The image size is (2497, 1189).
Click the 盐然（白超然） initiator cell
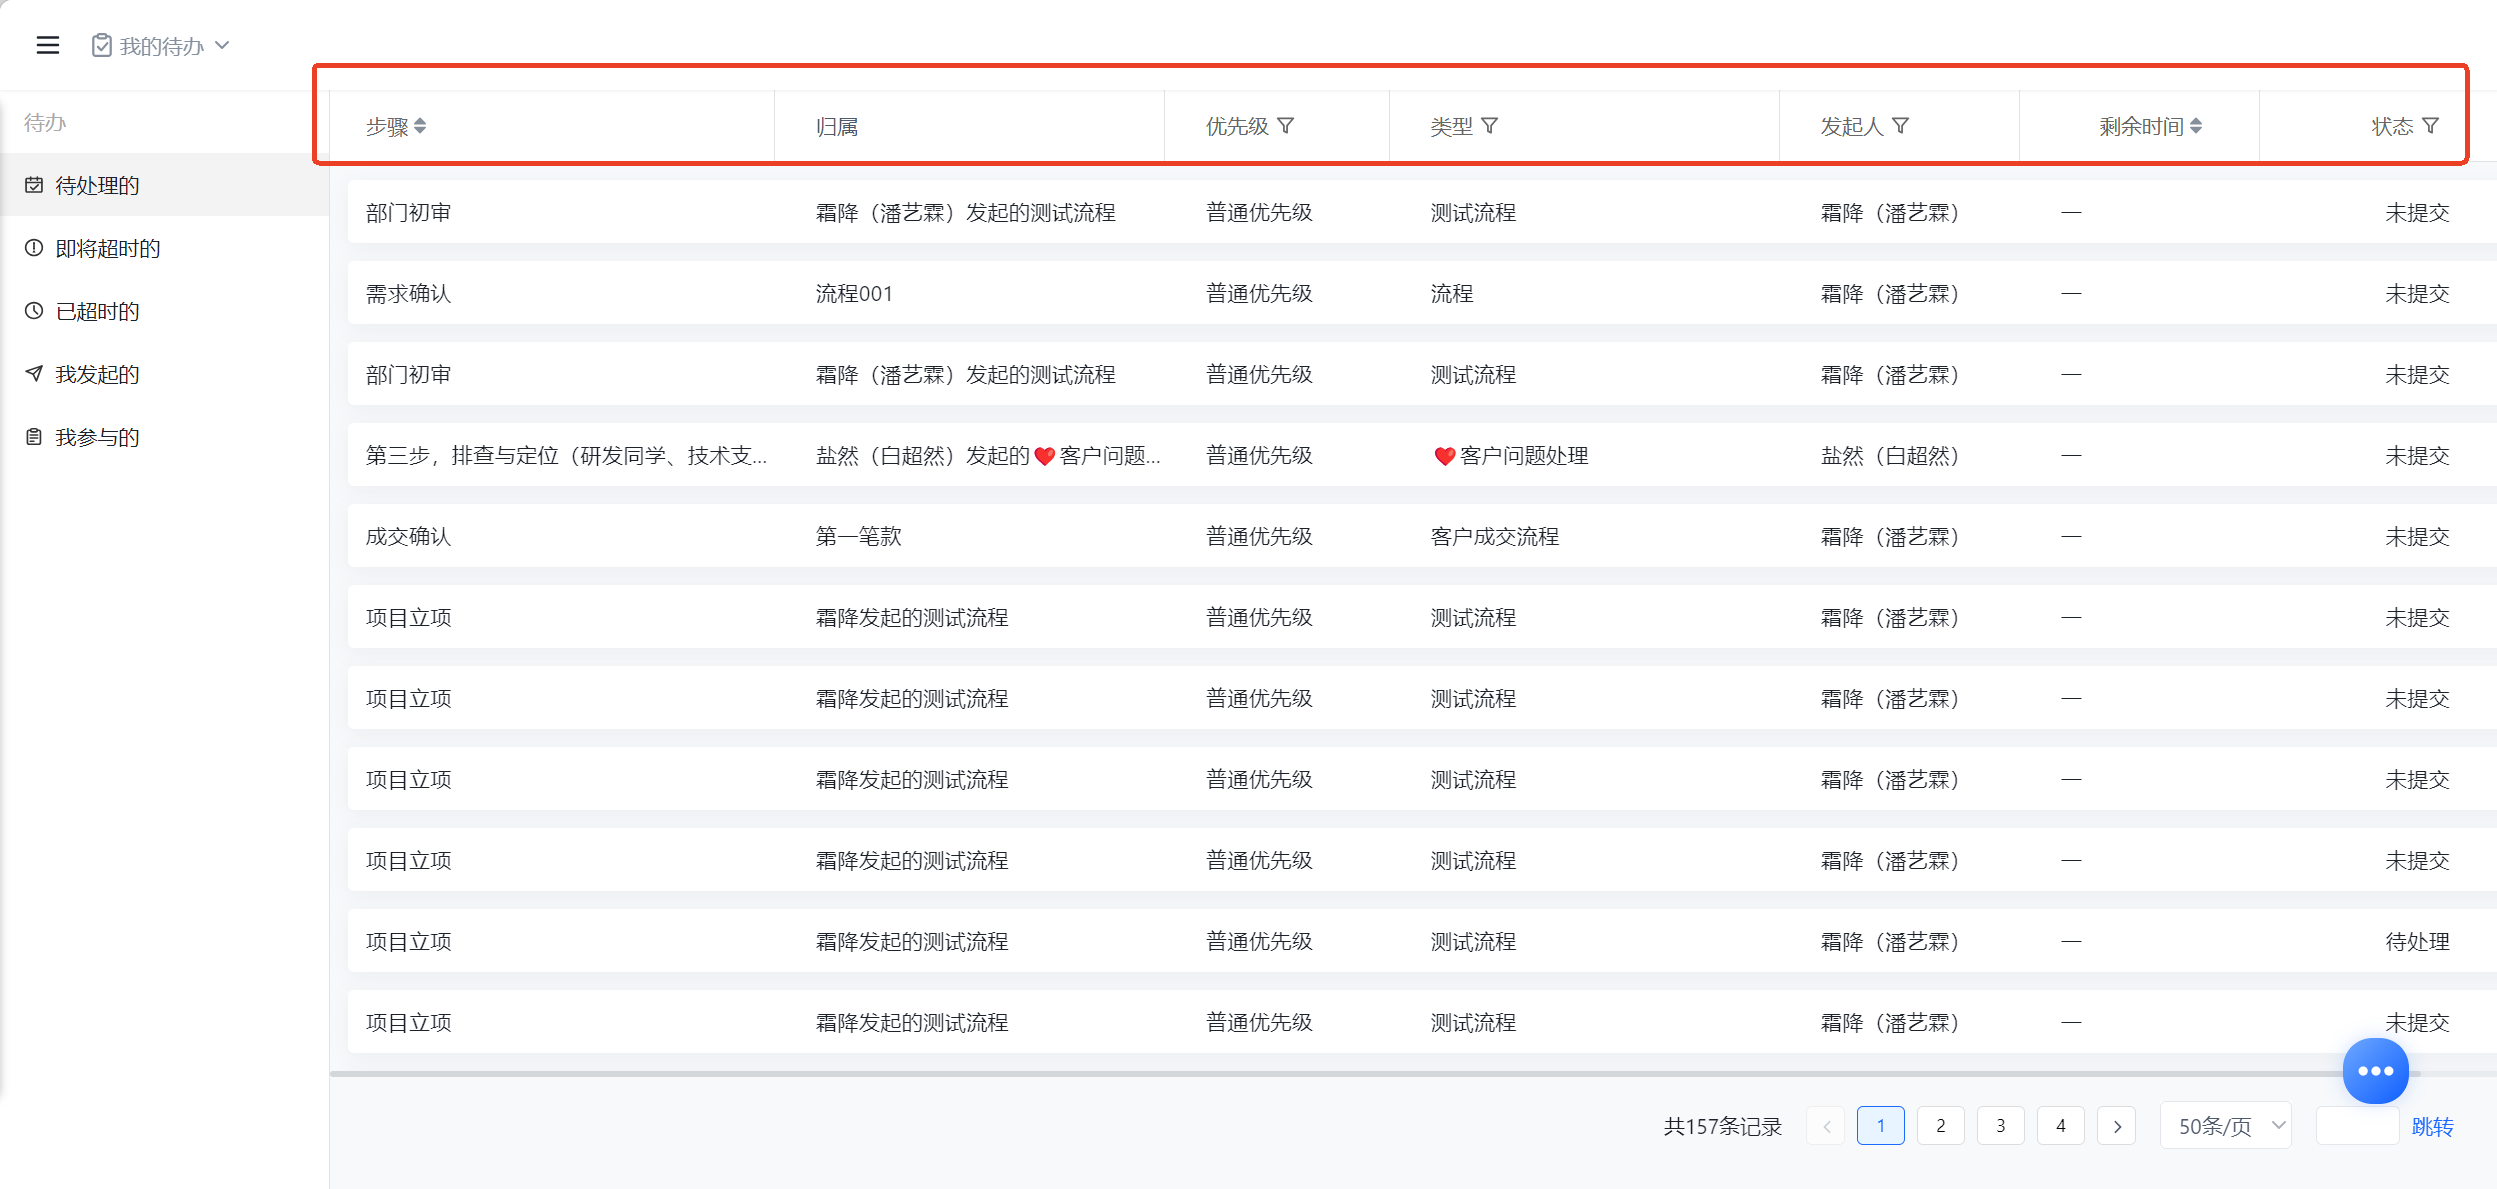click(x=1889, y=455)
